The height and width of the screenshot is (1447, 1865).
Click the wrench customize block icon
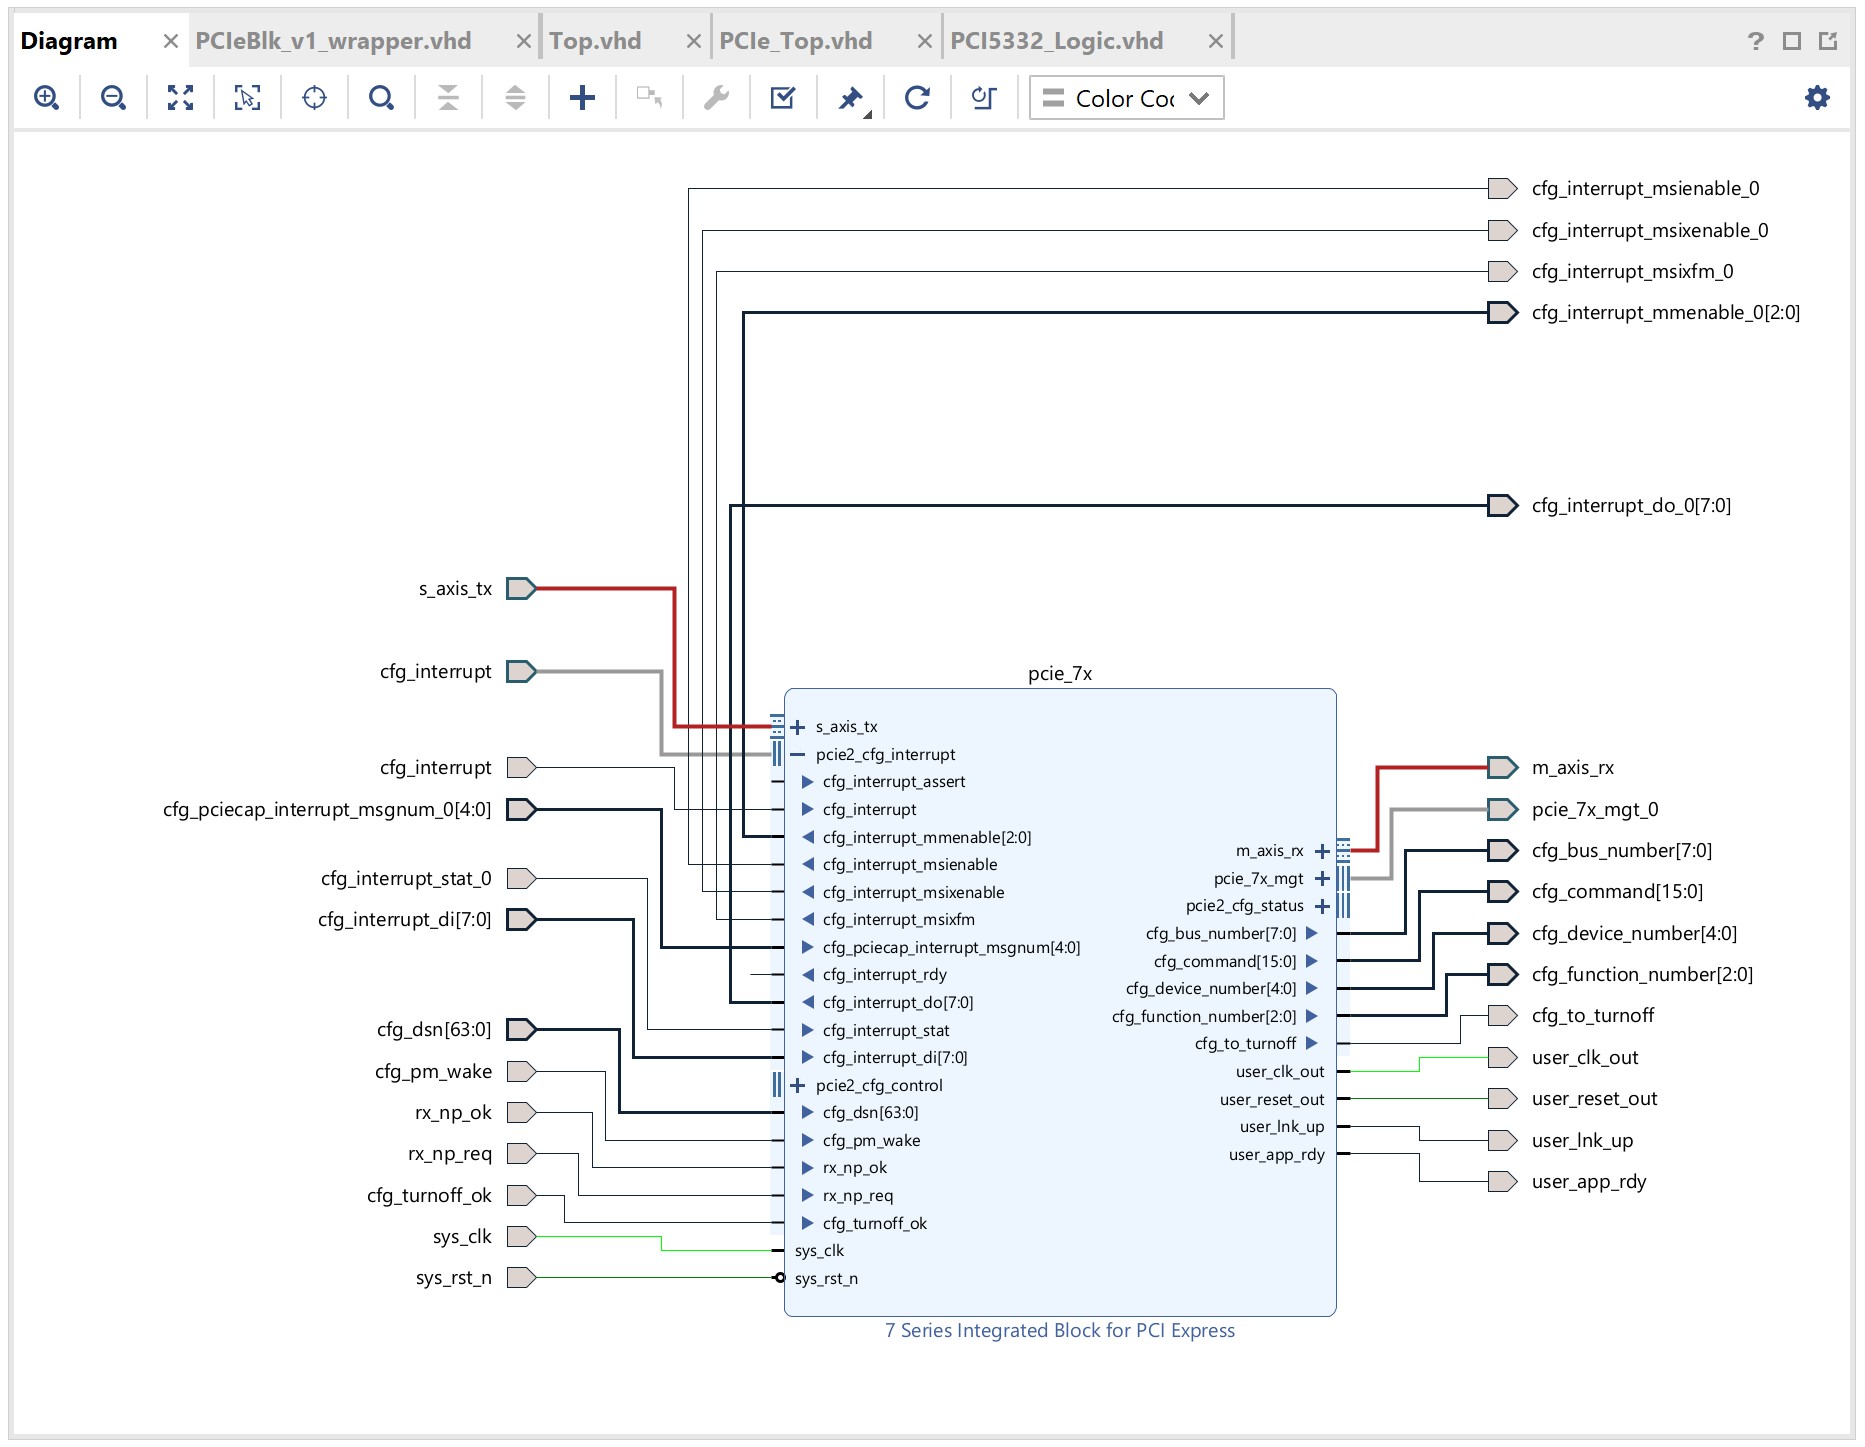716,98
